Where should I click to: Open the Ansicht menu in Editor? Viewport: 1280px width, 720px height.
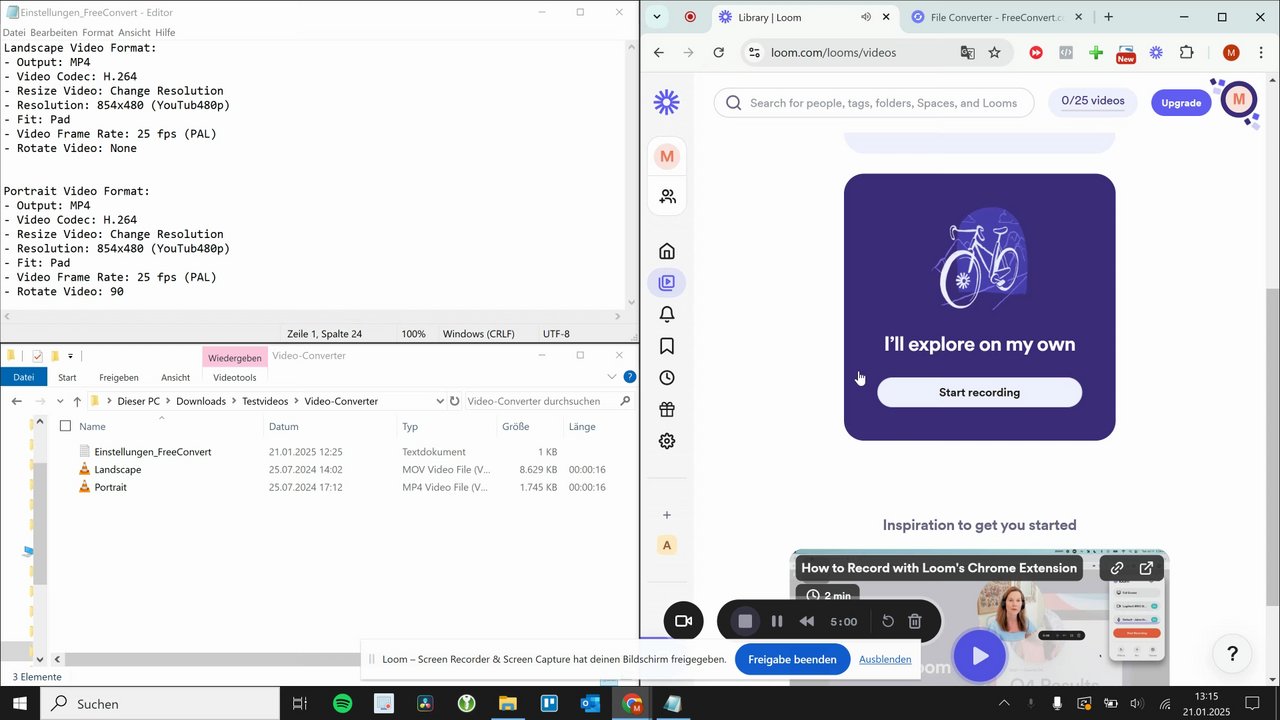(x=134, y=33)
